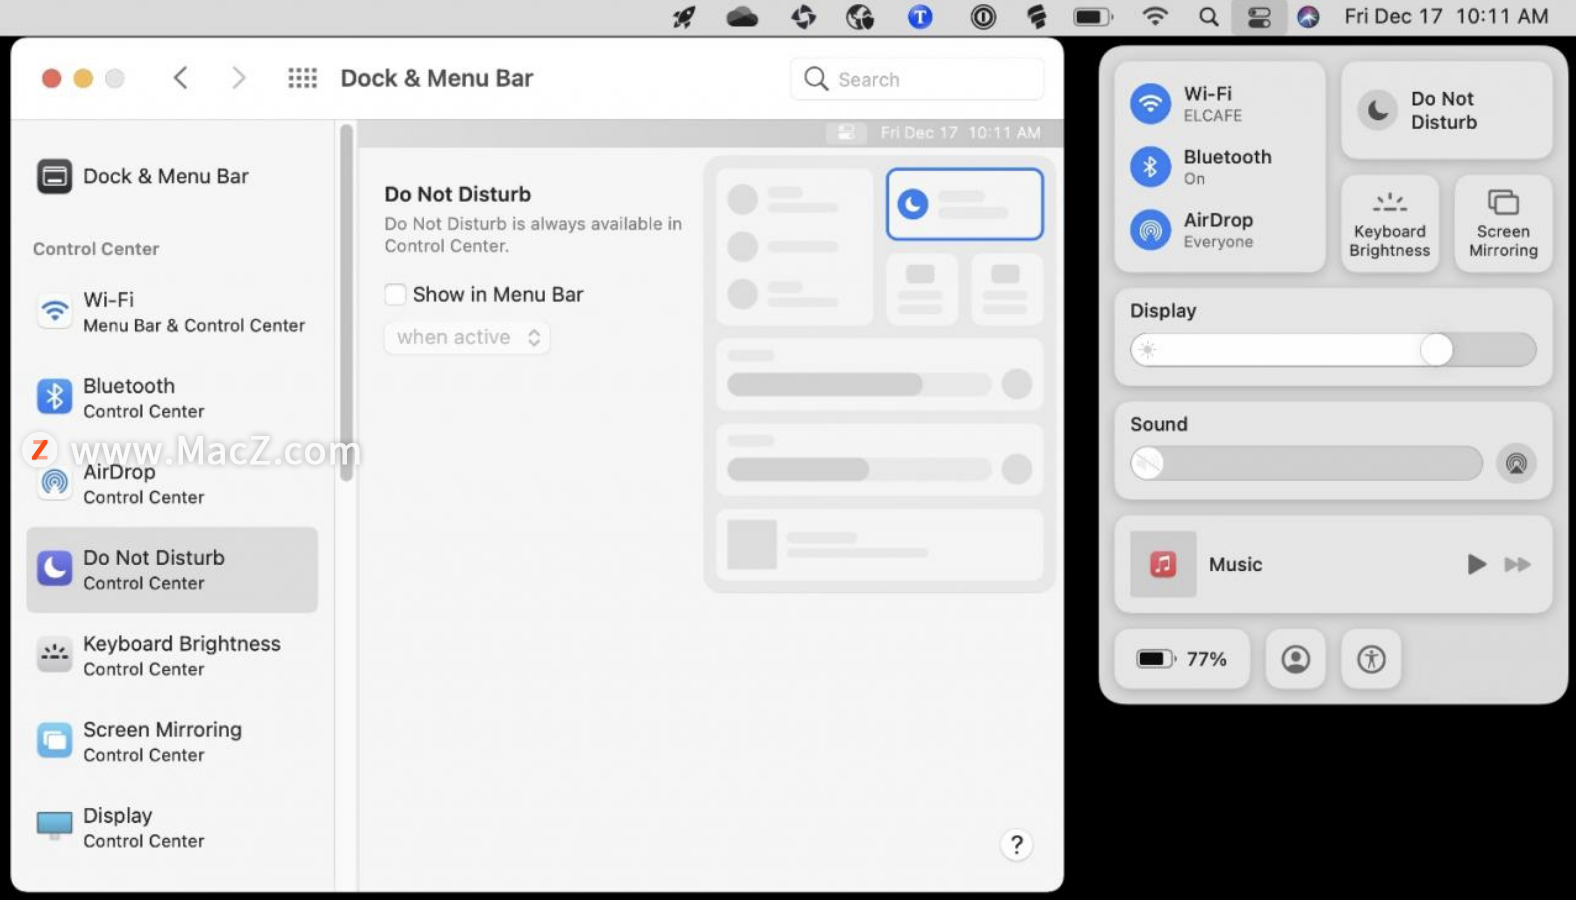The image size is (1576, 900).
Task: Click the sidebar scrollbar
Action: click(346, 302)
